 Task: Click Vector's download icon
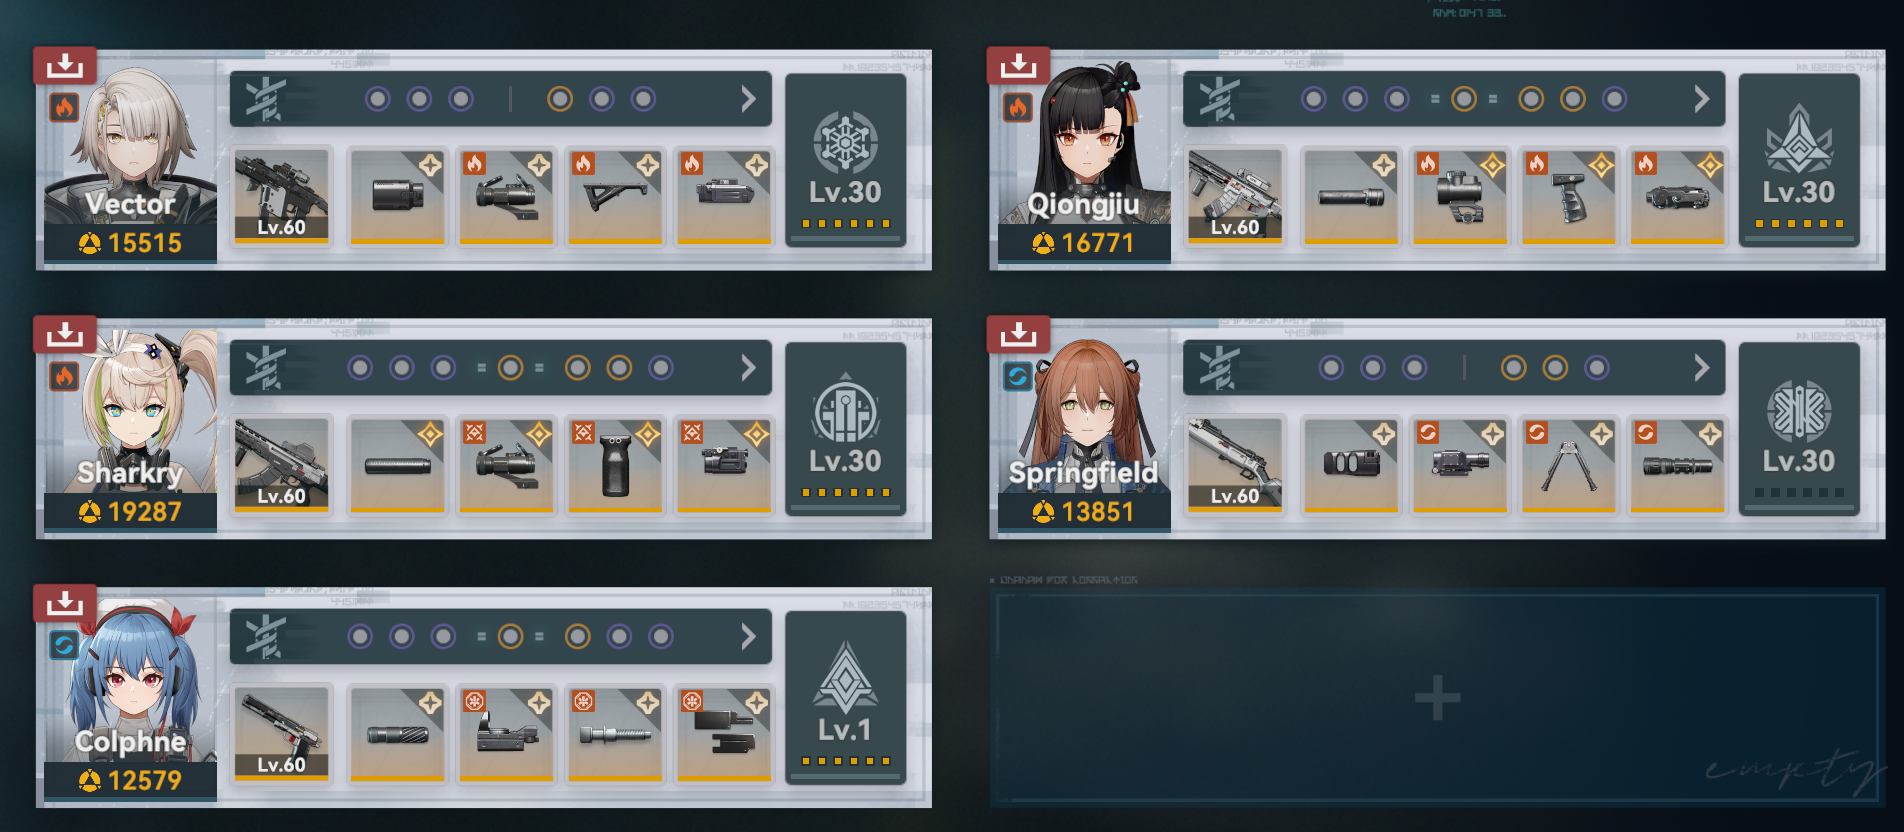(x=65, y=66)
